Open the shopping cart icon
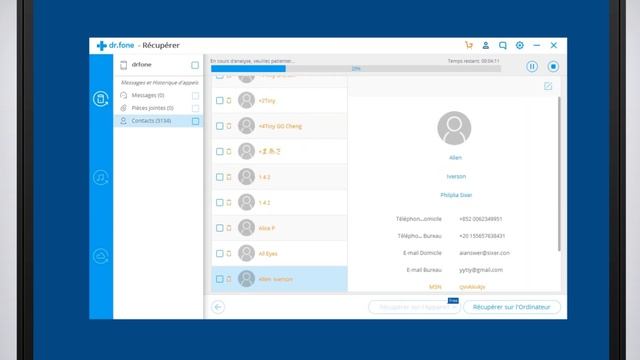 469,45
